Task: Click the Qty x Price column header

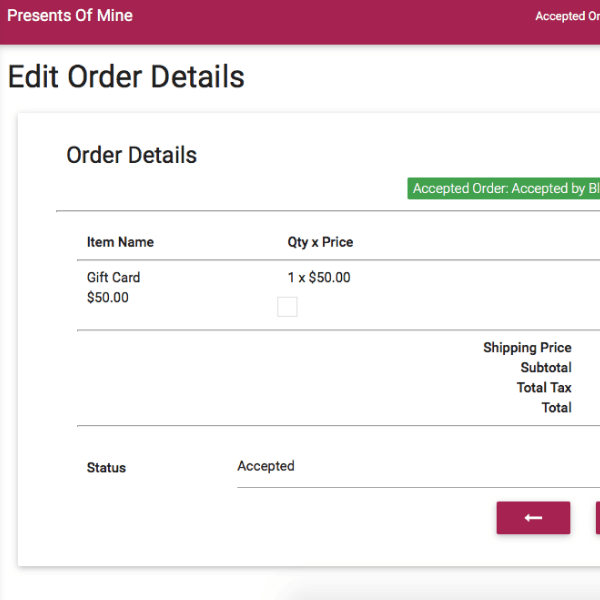Action: click(320, 242)
